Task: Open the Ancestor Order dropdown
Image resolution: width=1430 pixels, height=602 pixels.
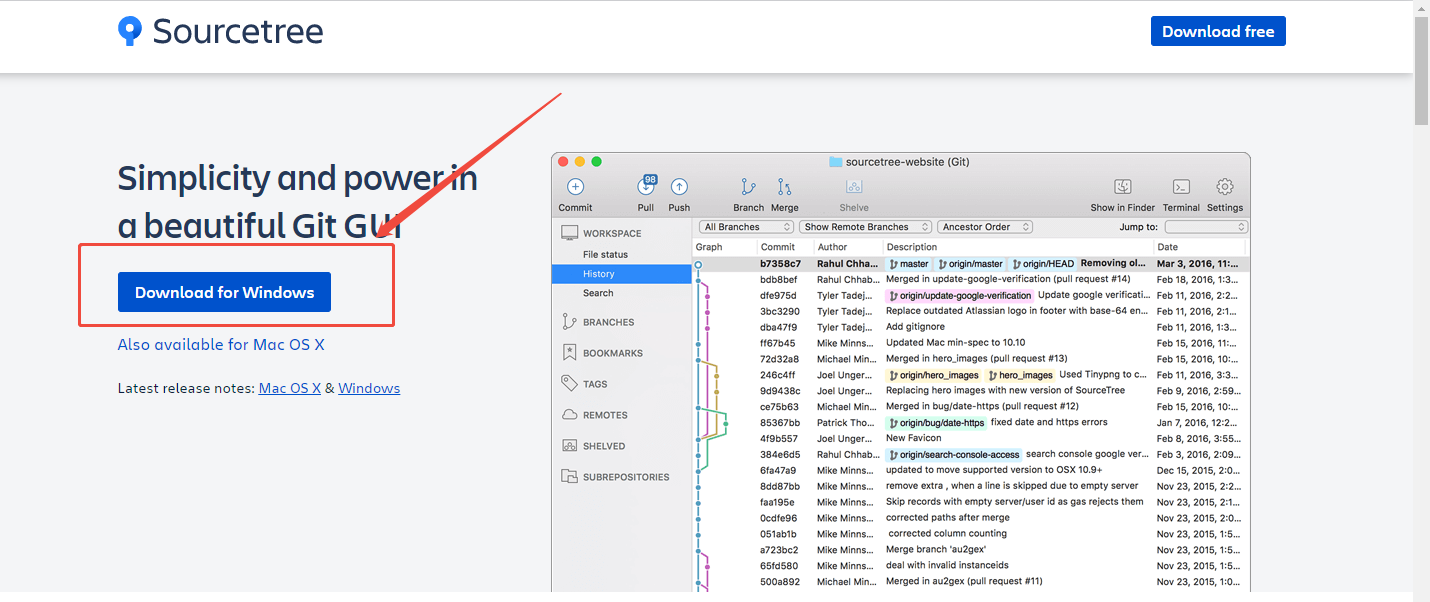Action: (x=986, y=227)
